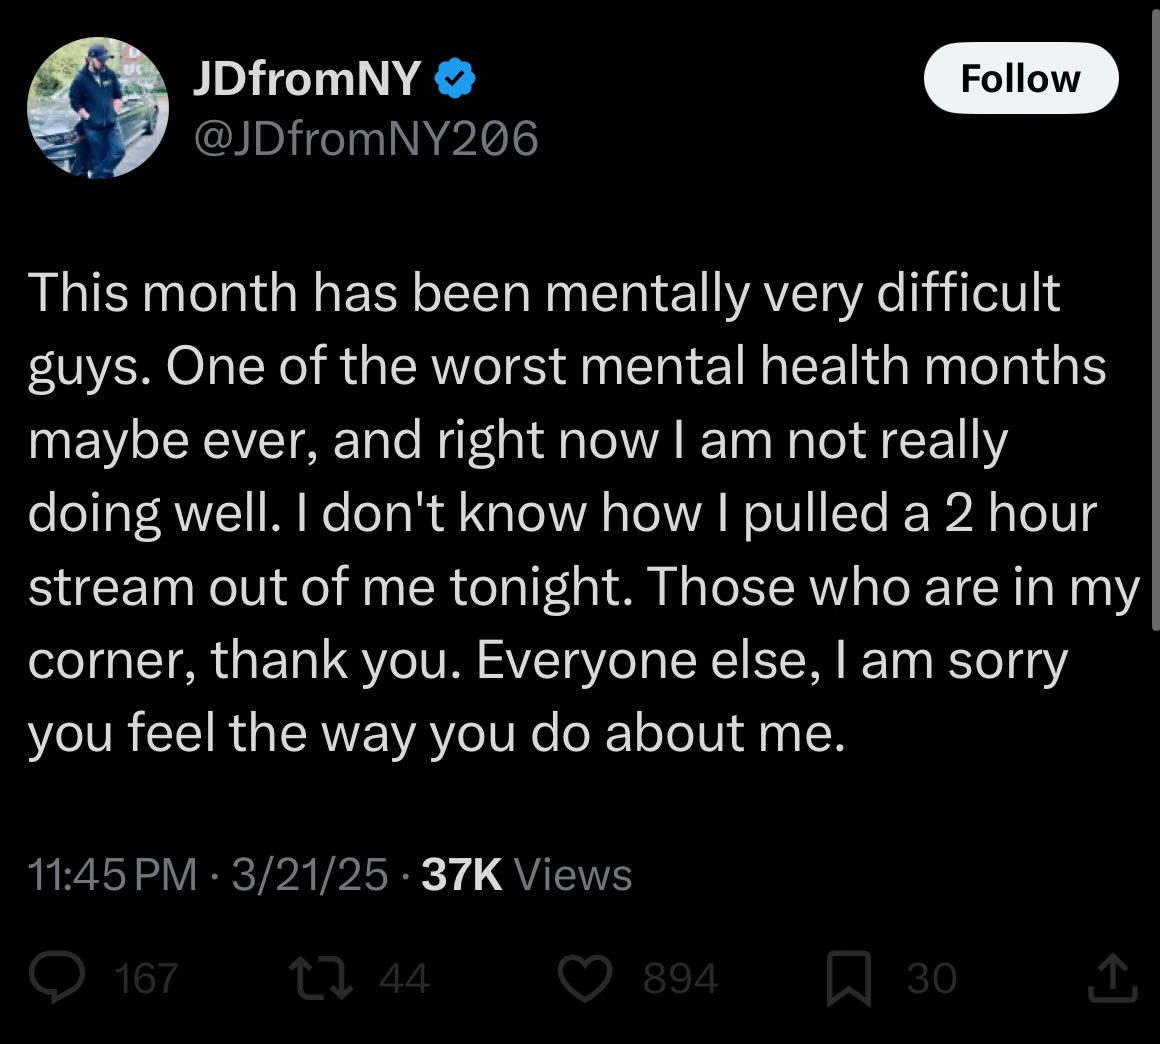Click the bold 37K number
Screen dimensions: 1160x1044
(462, 875)
